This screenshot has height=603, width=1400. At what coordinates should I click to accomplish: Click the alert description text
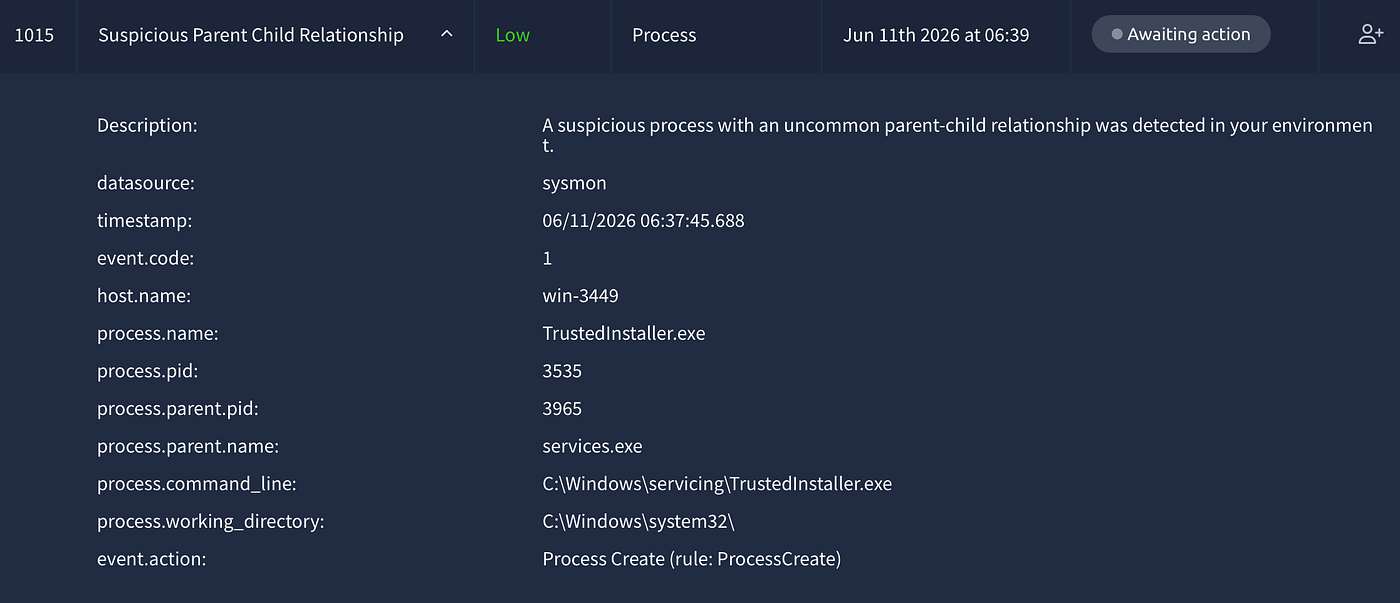[x=957, y=135]
